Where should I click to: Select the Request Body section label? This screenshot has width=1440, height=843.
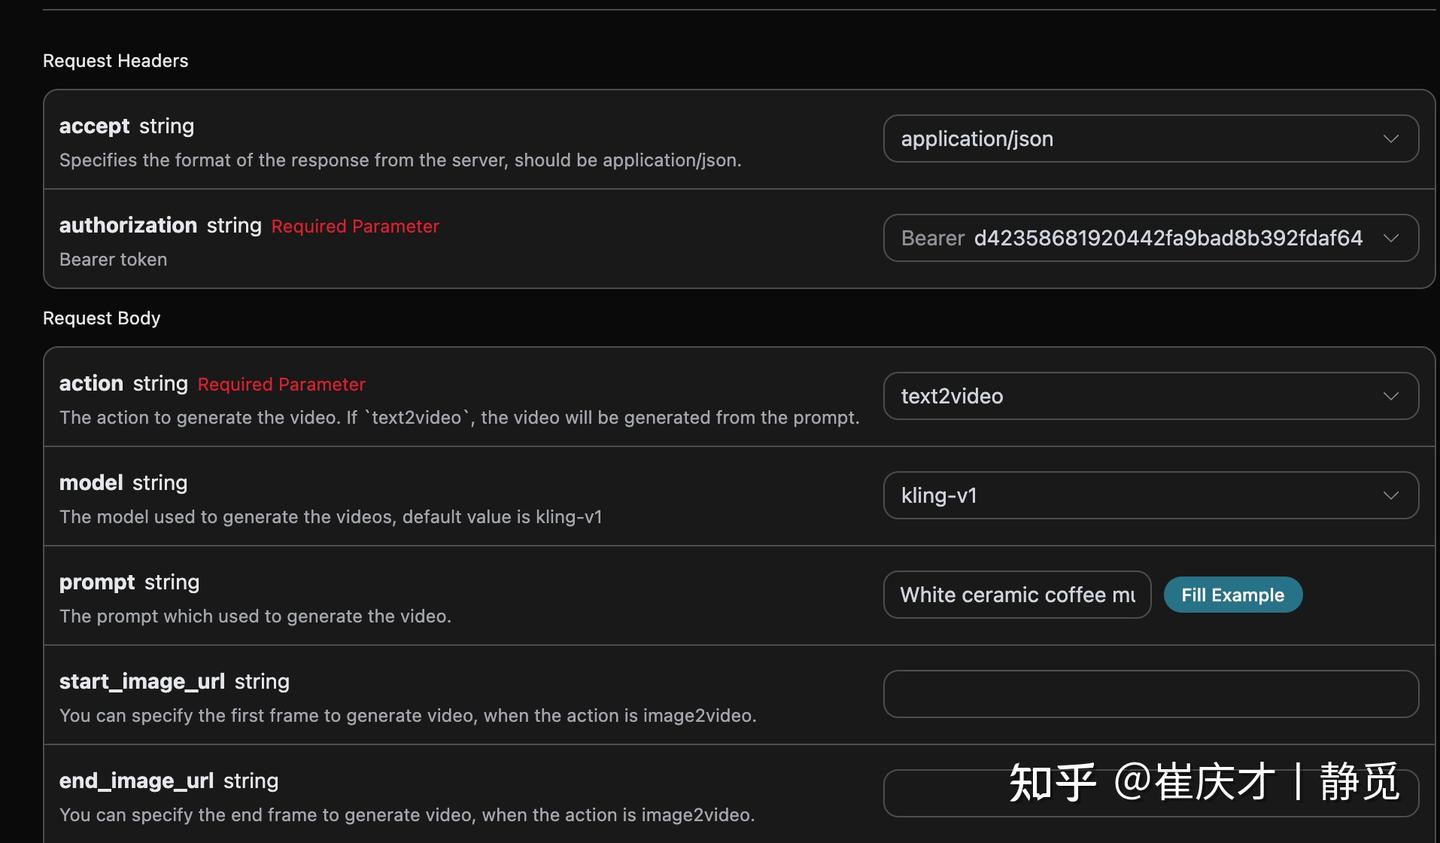[x=101, y=318]
